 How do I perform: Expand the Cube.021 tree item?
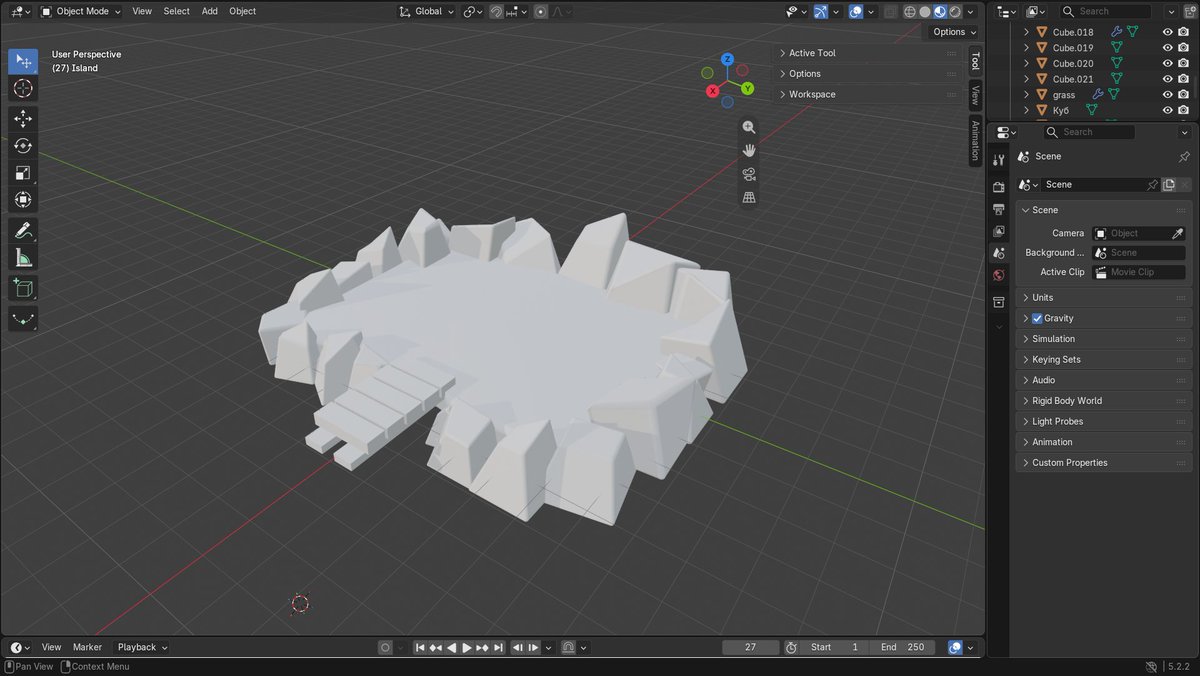pyautogui.click(x=1026, y=79)
